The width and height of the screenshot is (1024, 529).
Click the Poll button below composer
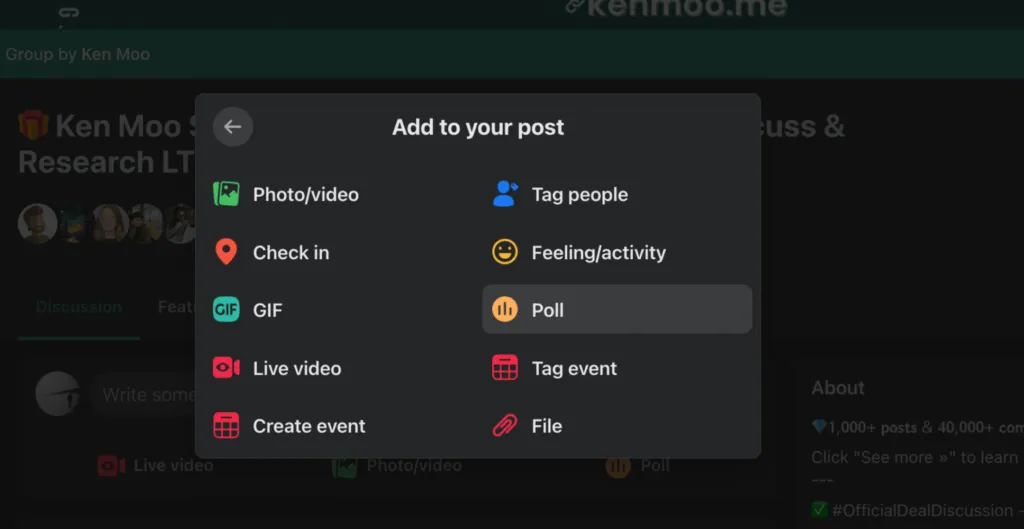tap(638, 465)
